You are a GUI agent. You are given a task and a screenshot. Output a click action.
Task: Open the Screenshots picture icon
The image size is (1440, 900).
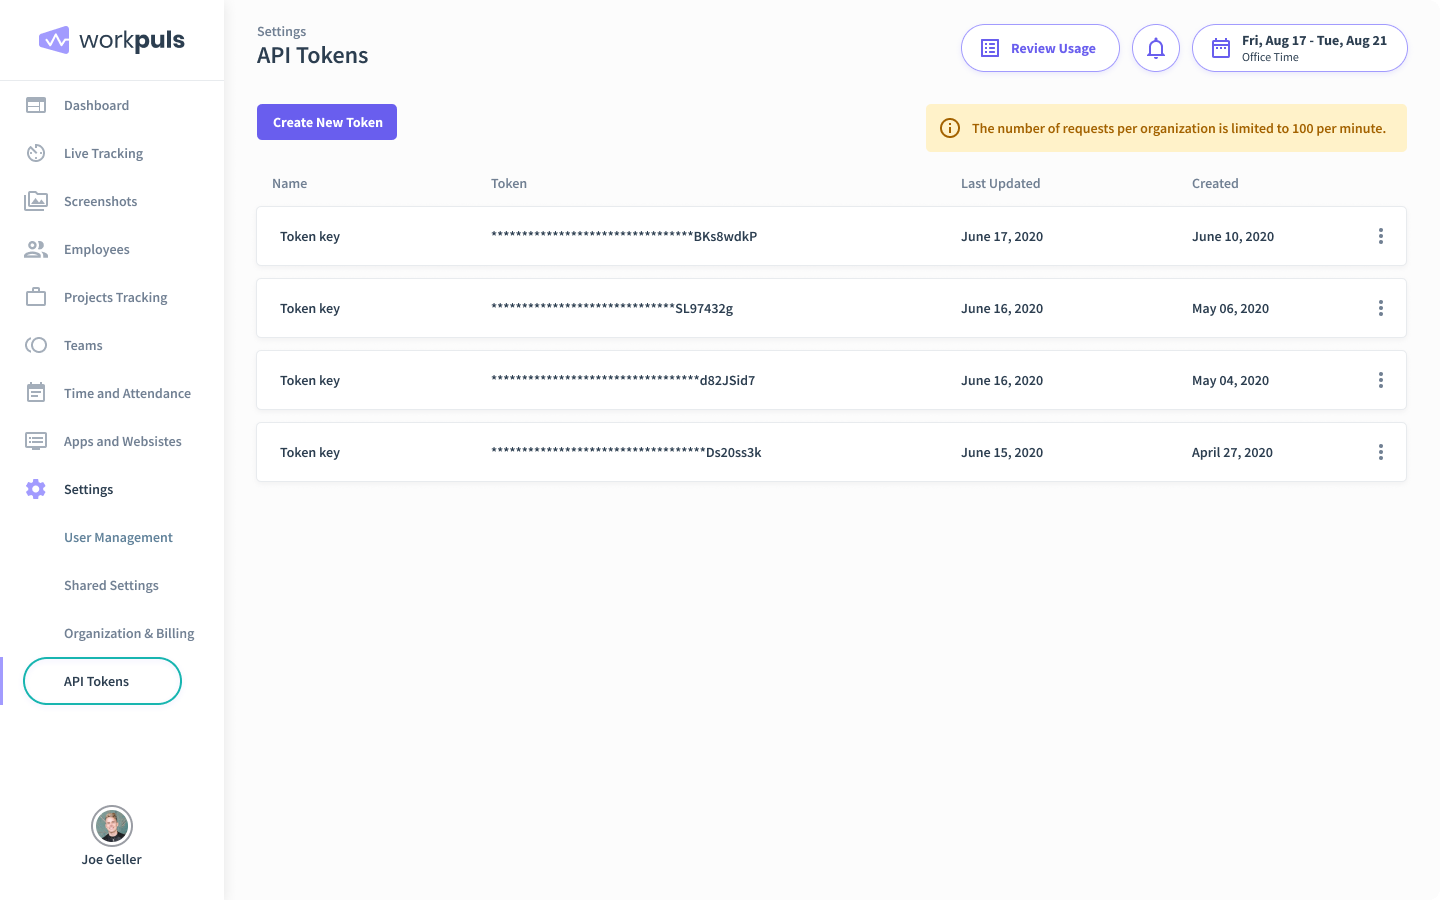coord(36,201)
